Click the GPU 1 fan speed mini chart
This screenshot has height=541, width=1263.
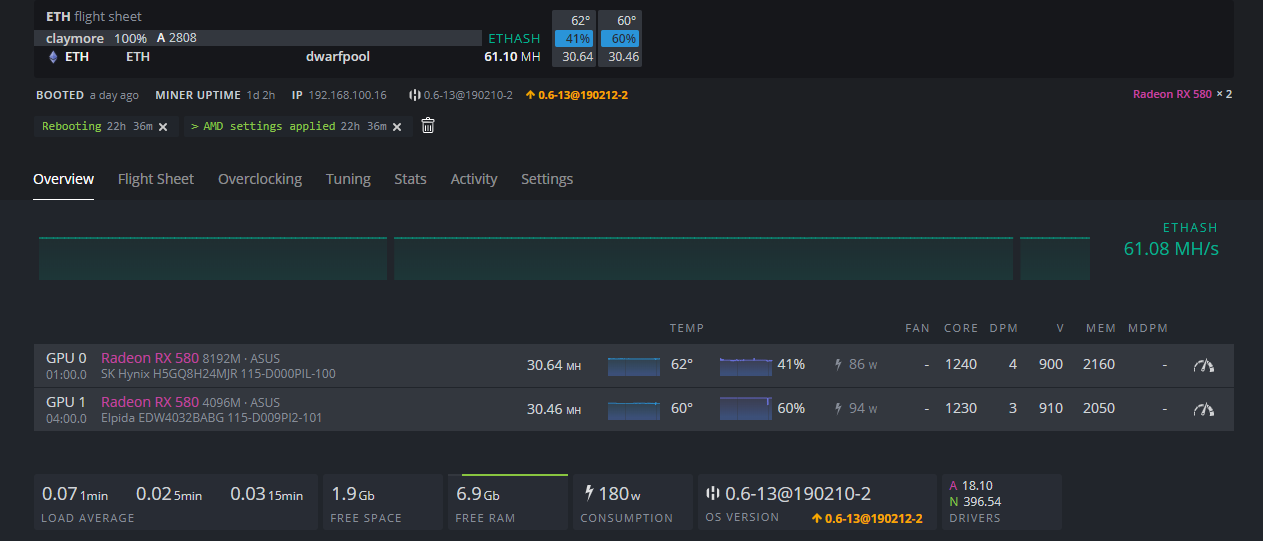point(747,409)
